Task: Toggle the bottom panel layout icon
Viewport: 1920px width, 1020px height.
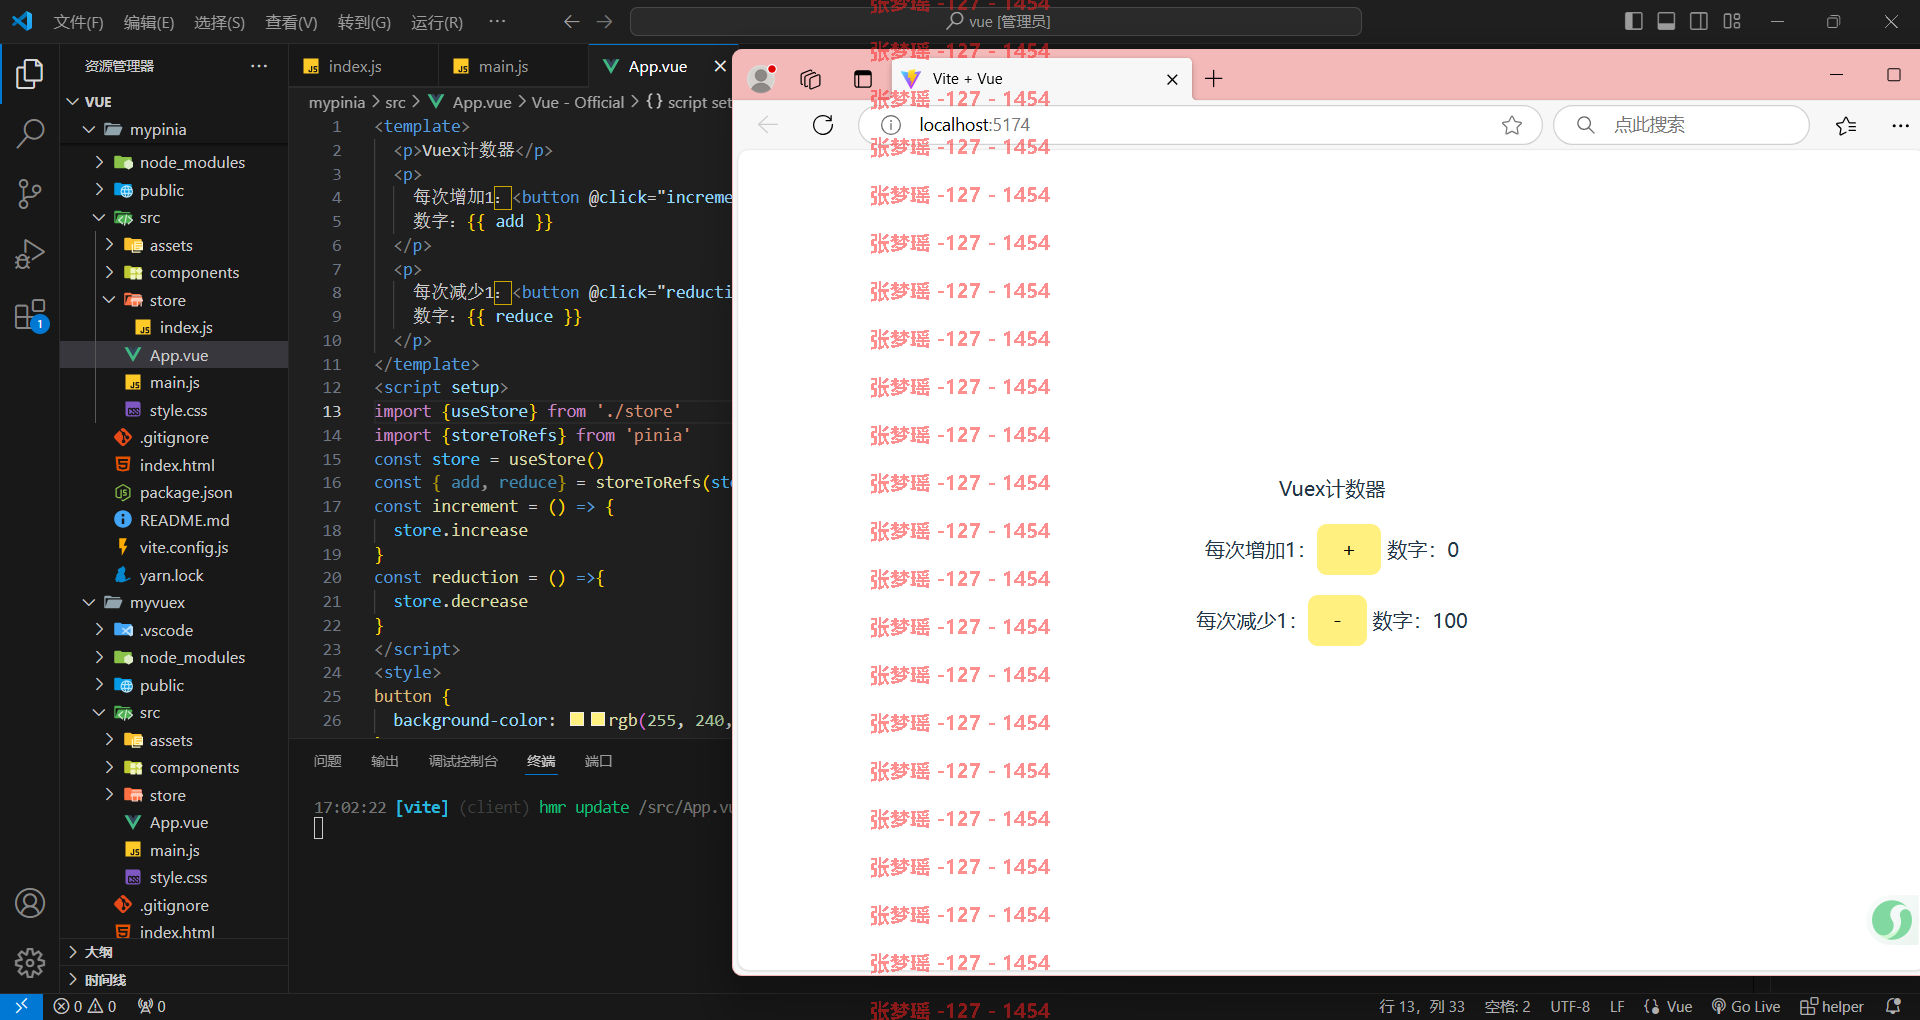Action: click(1666, 21)
